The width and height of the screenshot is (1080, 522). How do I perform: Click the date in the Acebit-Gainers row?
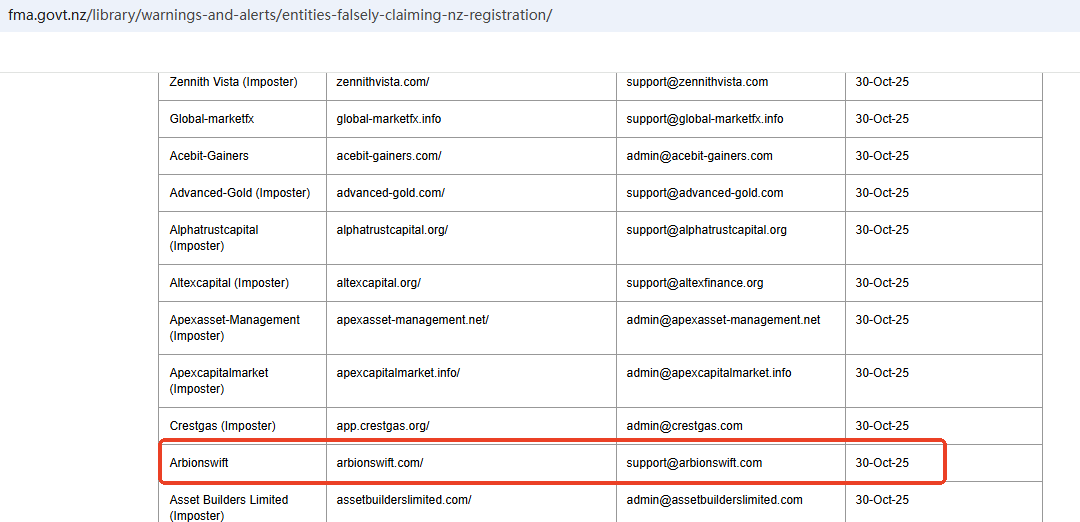coord(882,156)
